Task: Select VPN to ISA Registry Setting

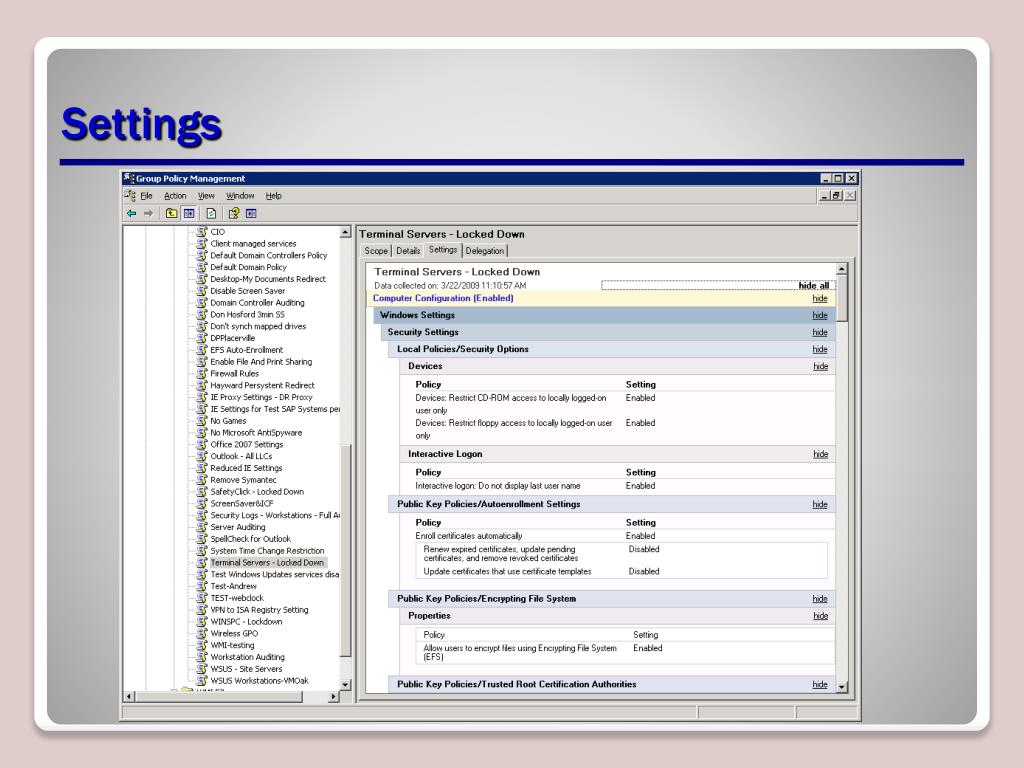Action: [x=259, y=610]
